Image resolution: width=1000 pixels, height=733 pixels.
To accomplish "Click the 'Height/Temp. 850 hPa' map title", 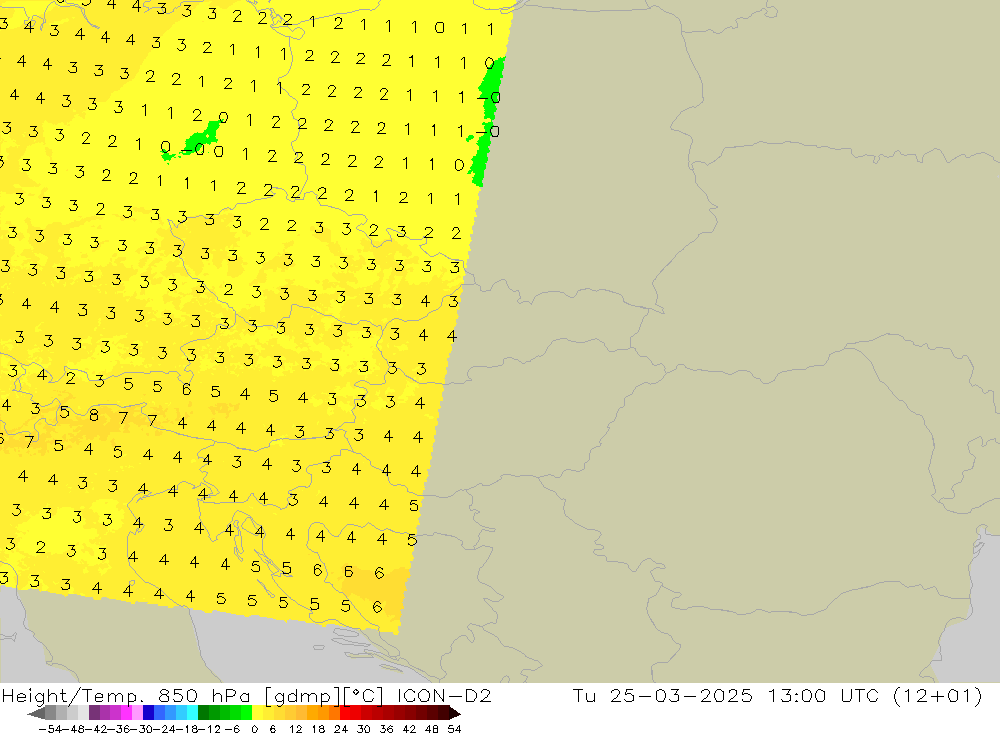I will click(x=128, y=695).
